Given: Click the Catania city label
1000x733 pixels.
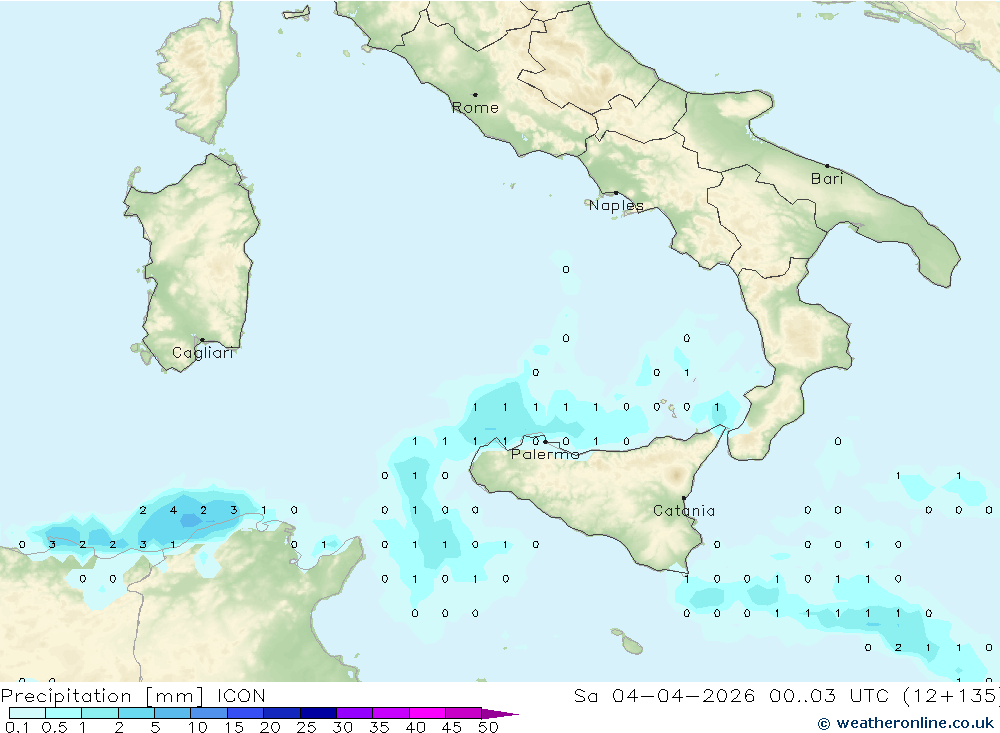Looking at the screenshot, I should (x=684, y=510).
